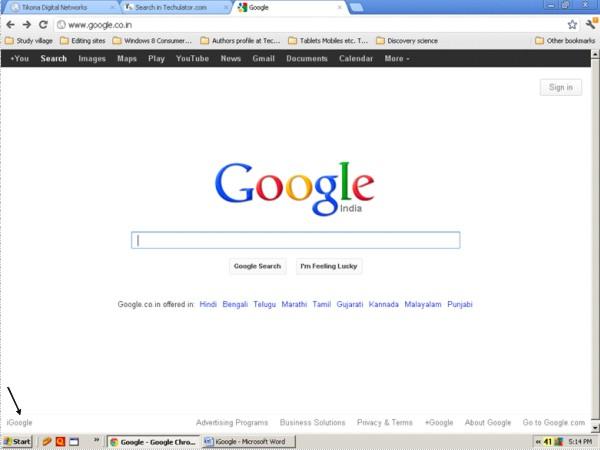This screenshot has height=450, width=600.
Task: Open Advertising Programs footer link
Action: coord(232,422)
